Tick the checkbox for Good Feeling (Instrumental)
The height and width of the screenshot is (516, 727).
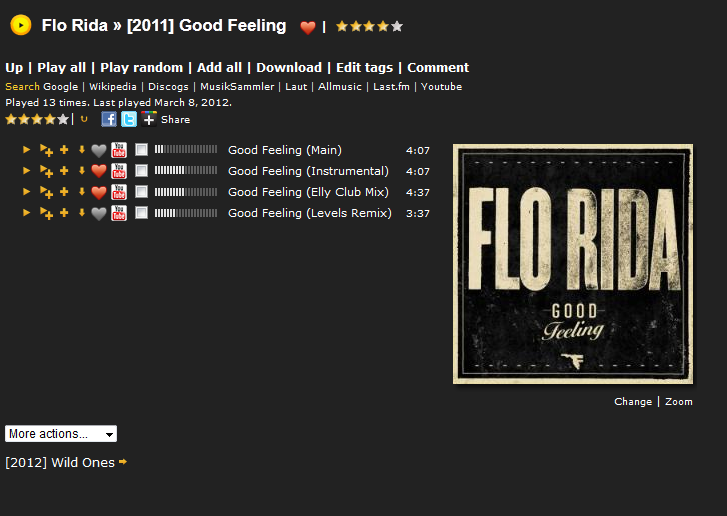(141, 171)
